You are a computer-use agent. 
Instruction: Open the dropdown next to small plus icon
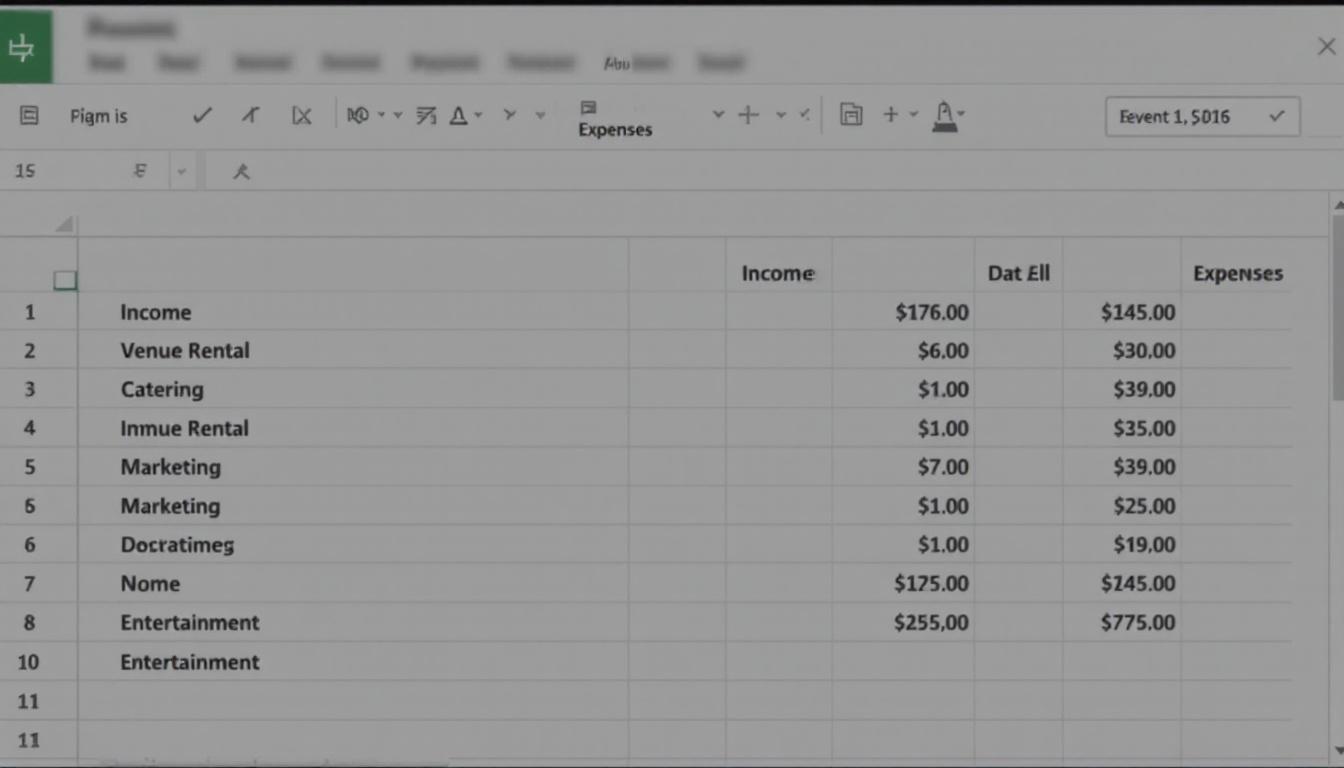(x=913, y=116)
